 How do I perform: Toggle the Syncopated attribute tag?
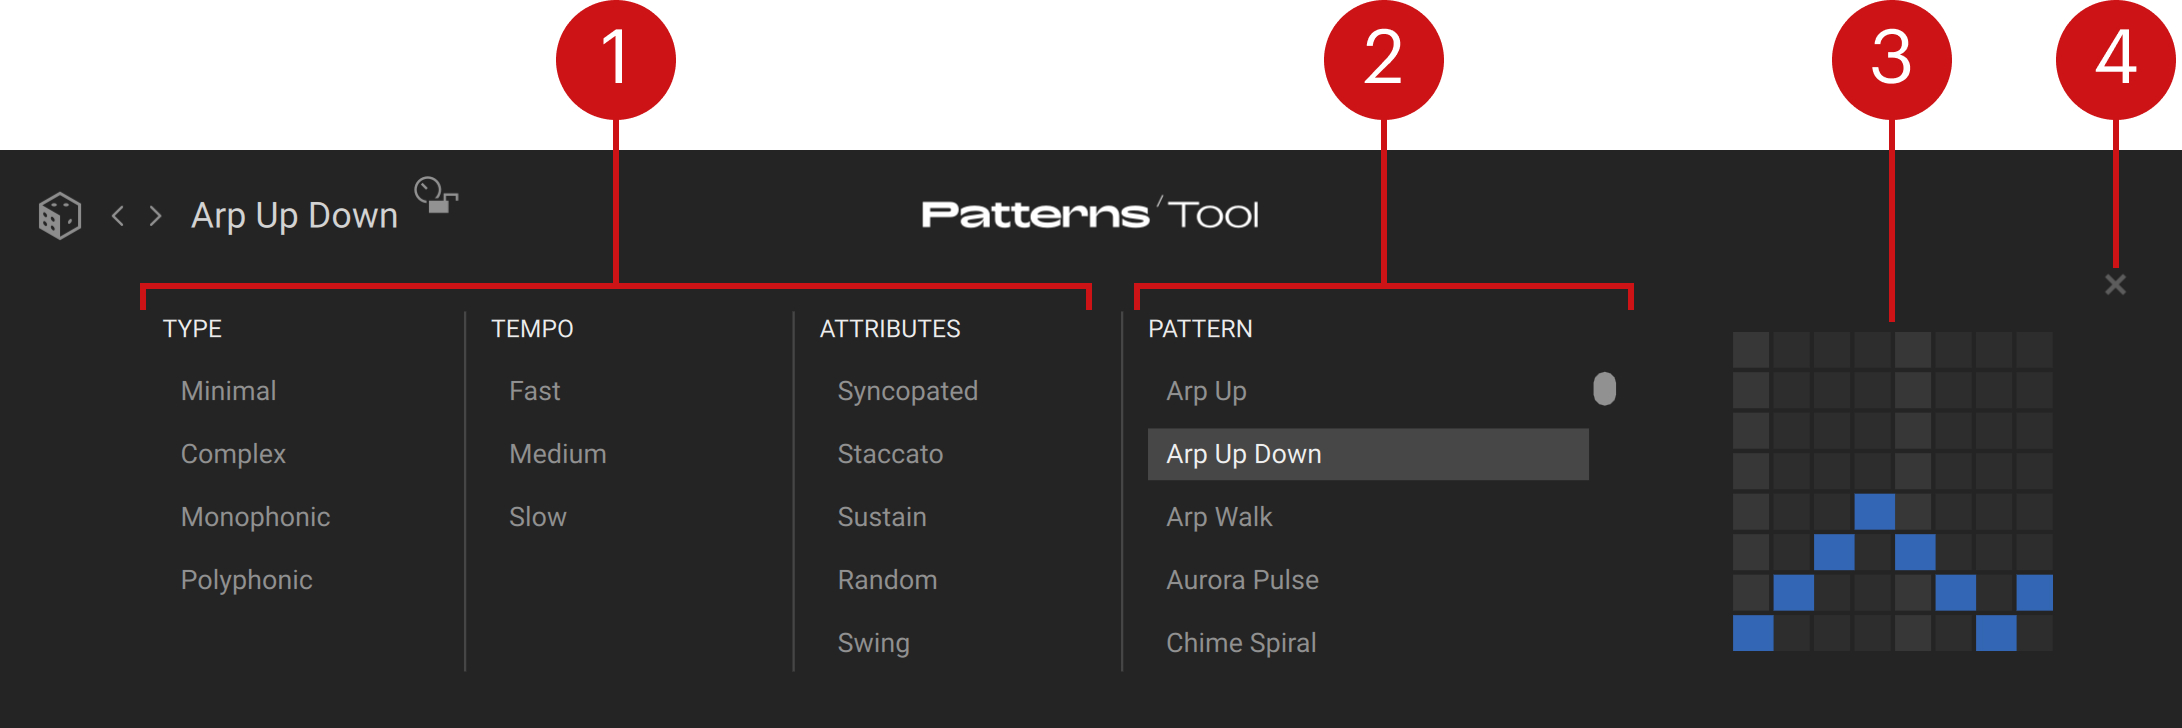click(x=907, y=391)
